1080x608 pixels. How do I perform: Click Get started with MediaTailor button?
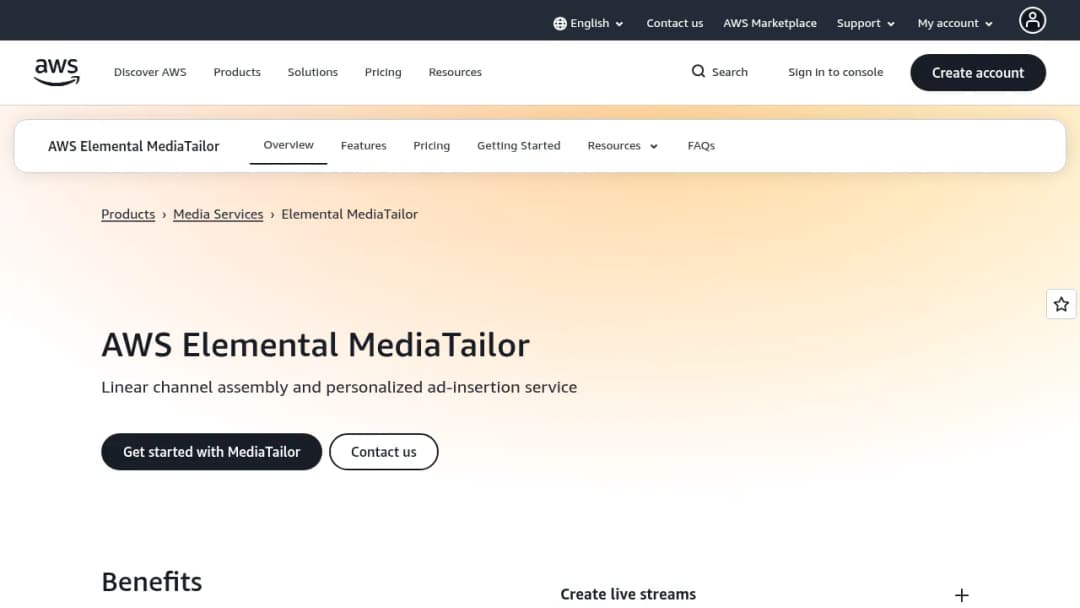pyautogui.click(x=211, y=452)
